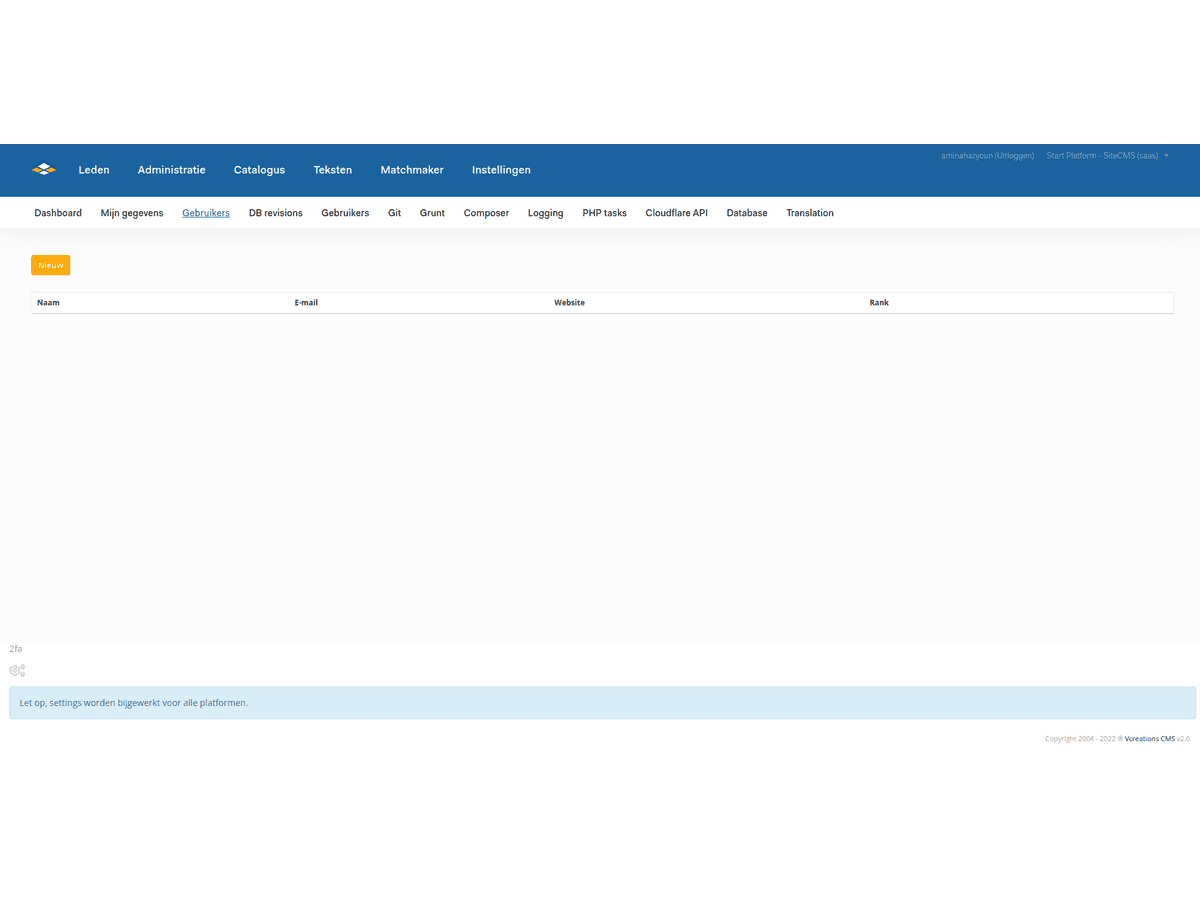Image resolution: width=1200 pixels, height=900 pixels.
Task: Go to the Catalogus menu
Action: [x=259, y=170]
